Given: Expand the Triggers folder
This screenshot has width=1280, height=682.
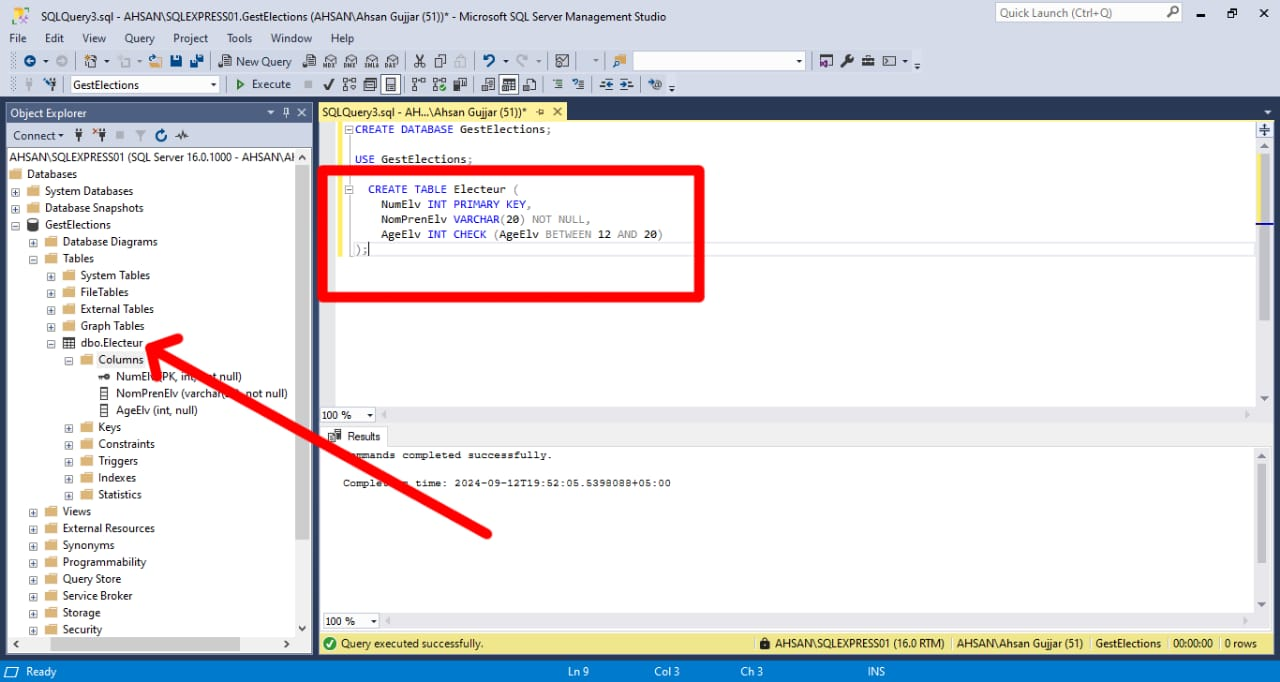Looking at the screenshot, I should [69, 461].
